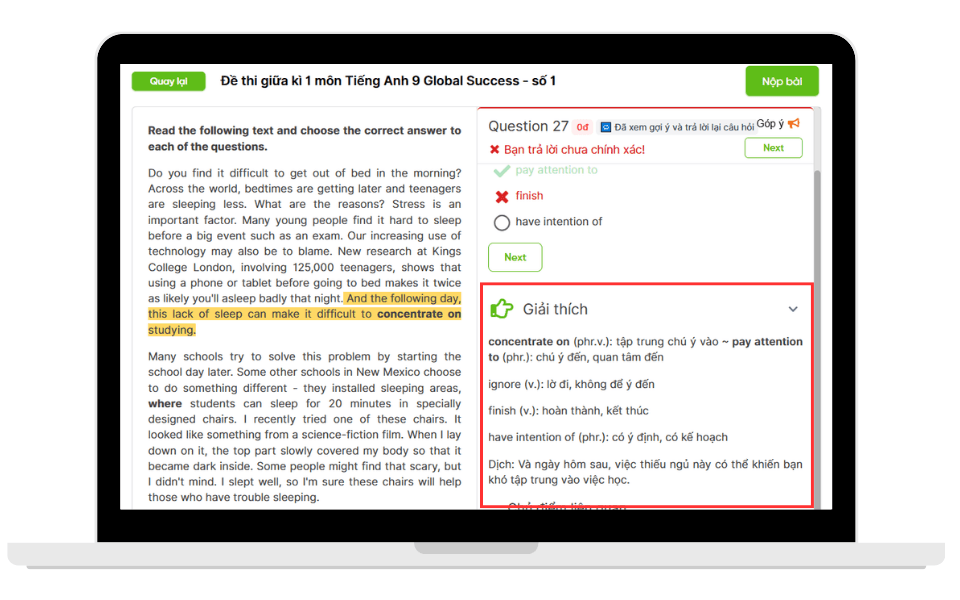Select the 'have intention of' radio button
The image size is (960, 600).
tap(502, 222)
